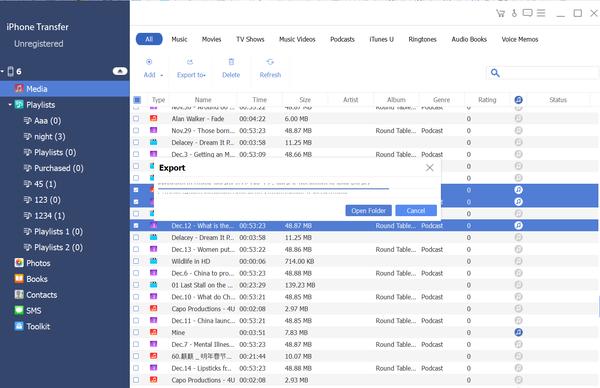Click type icon of Dec.13 podcast row

[153, 249]
